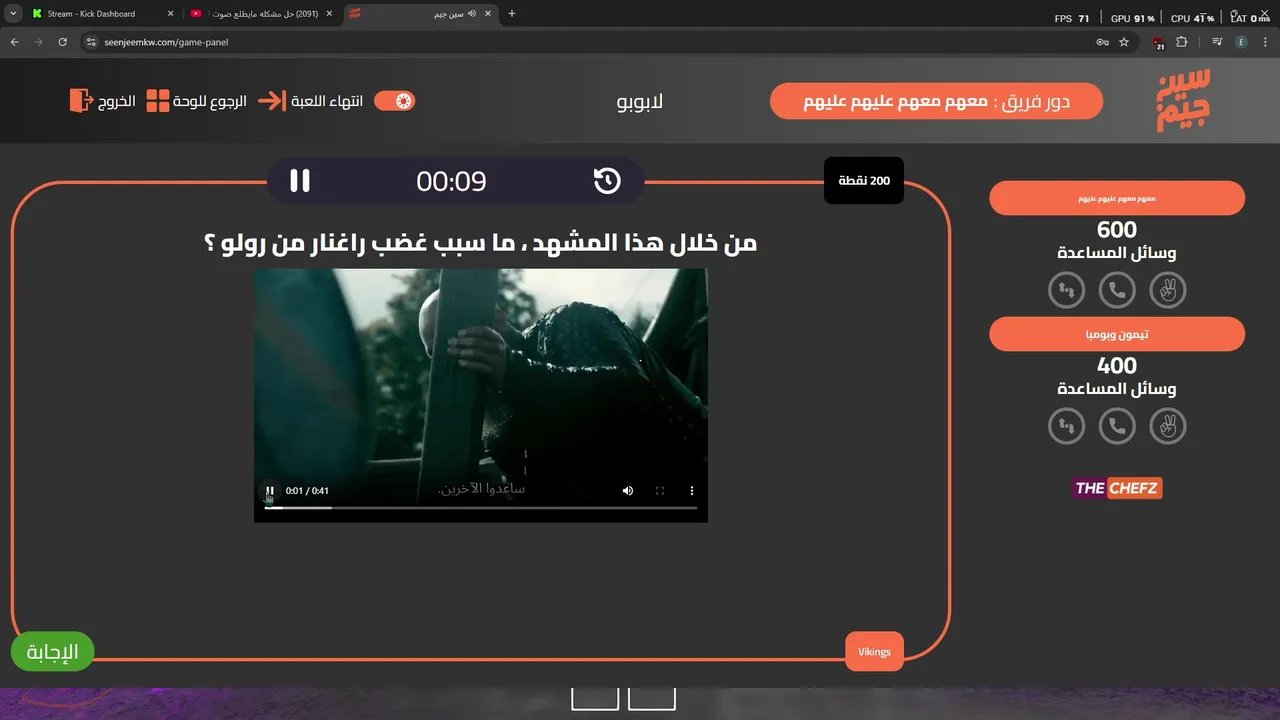Viewport: 1280px width, 720px height.
Task: Click the لابوبو category title
Action: (x=640, y=102)
